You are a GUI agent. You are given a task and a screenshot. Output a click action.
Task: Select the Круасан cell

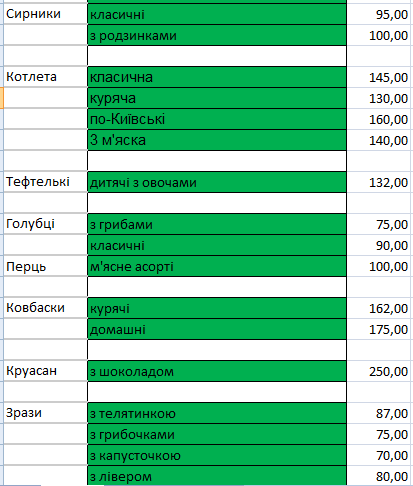click(x=45, y=371)
